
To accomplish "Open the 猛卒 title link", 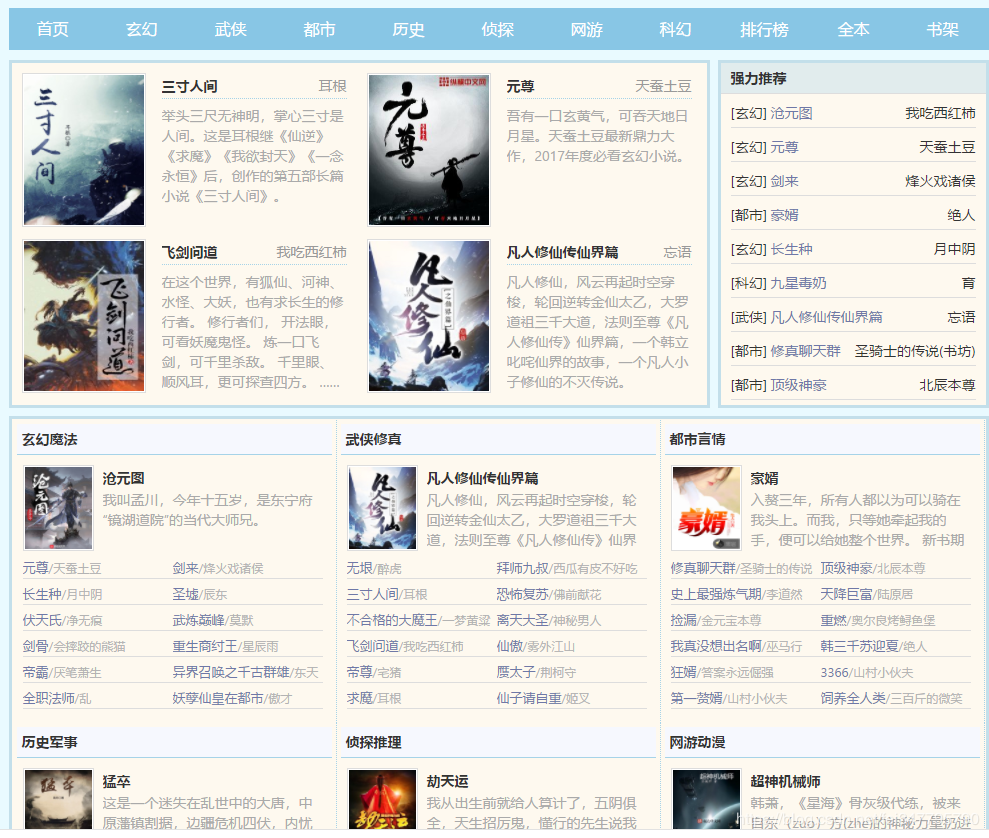I will [x=117, y=782].
